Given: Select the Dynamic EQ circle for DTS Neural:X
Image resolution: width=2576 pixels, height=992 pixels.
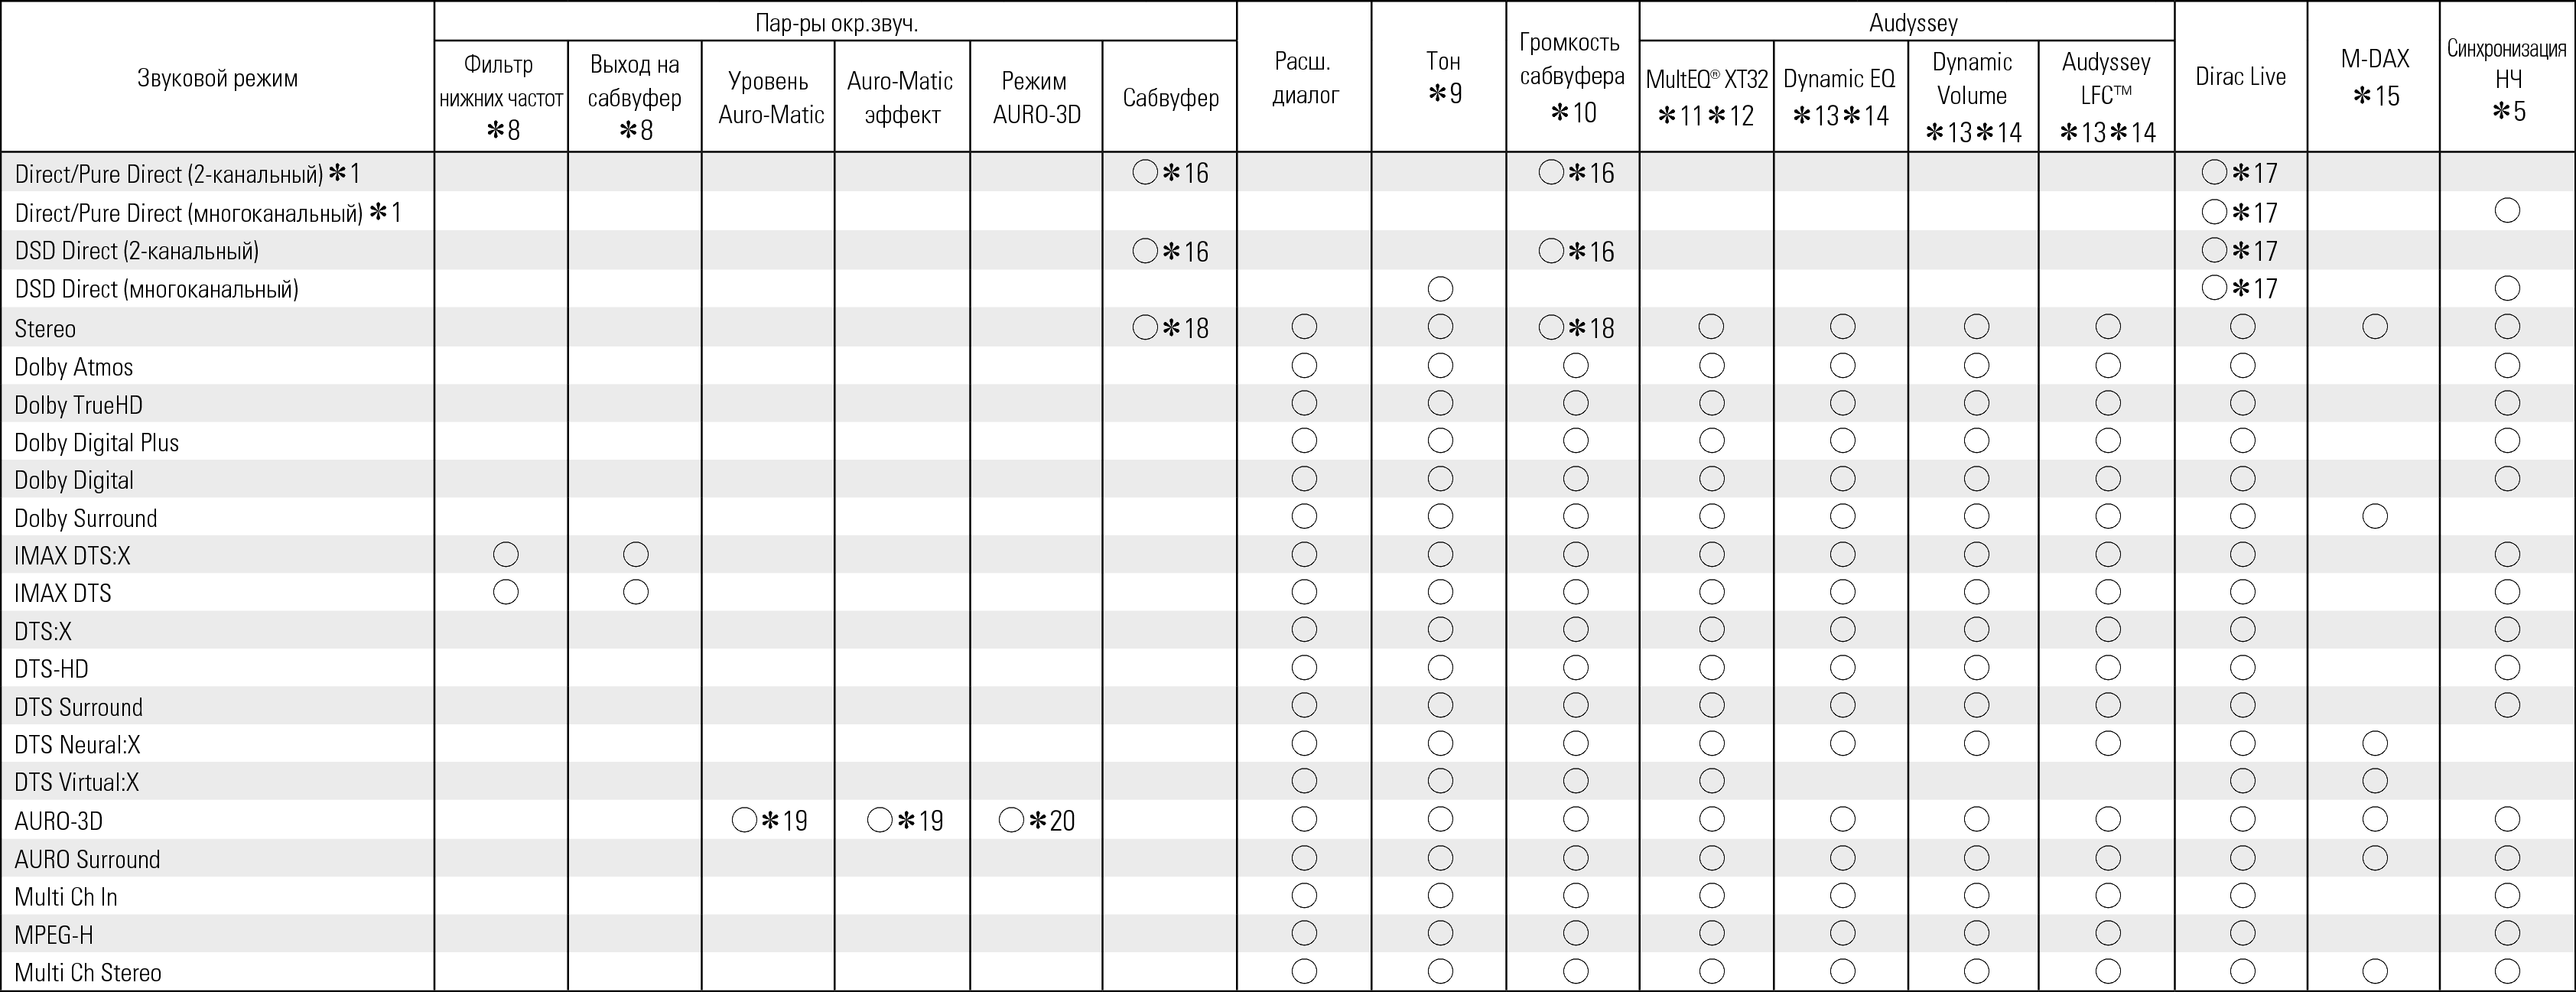Looking at the screenshot, I should tap(1842, 743).
